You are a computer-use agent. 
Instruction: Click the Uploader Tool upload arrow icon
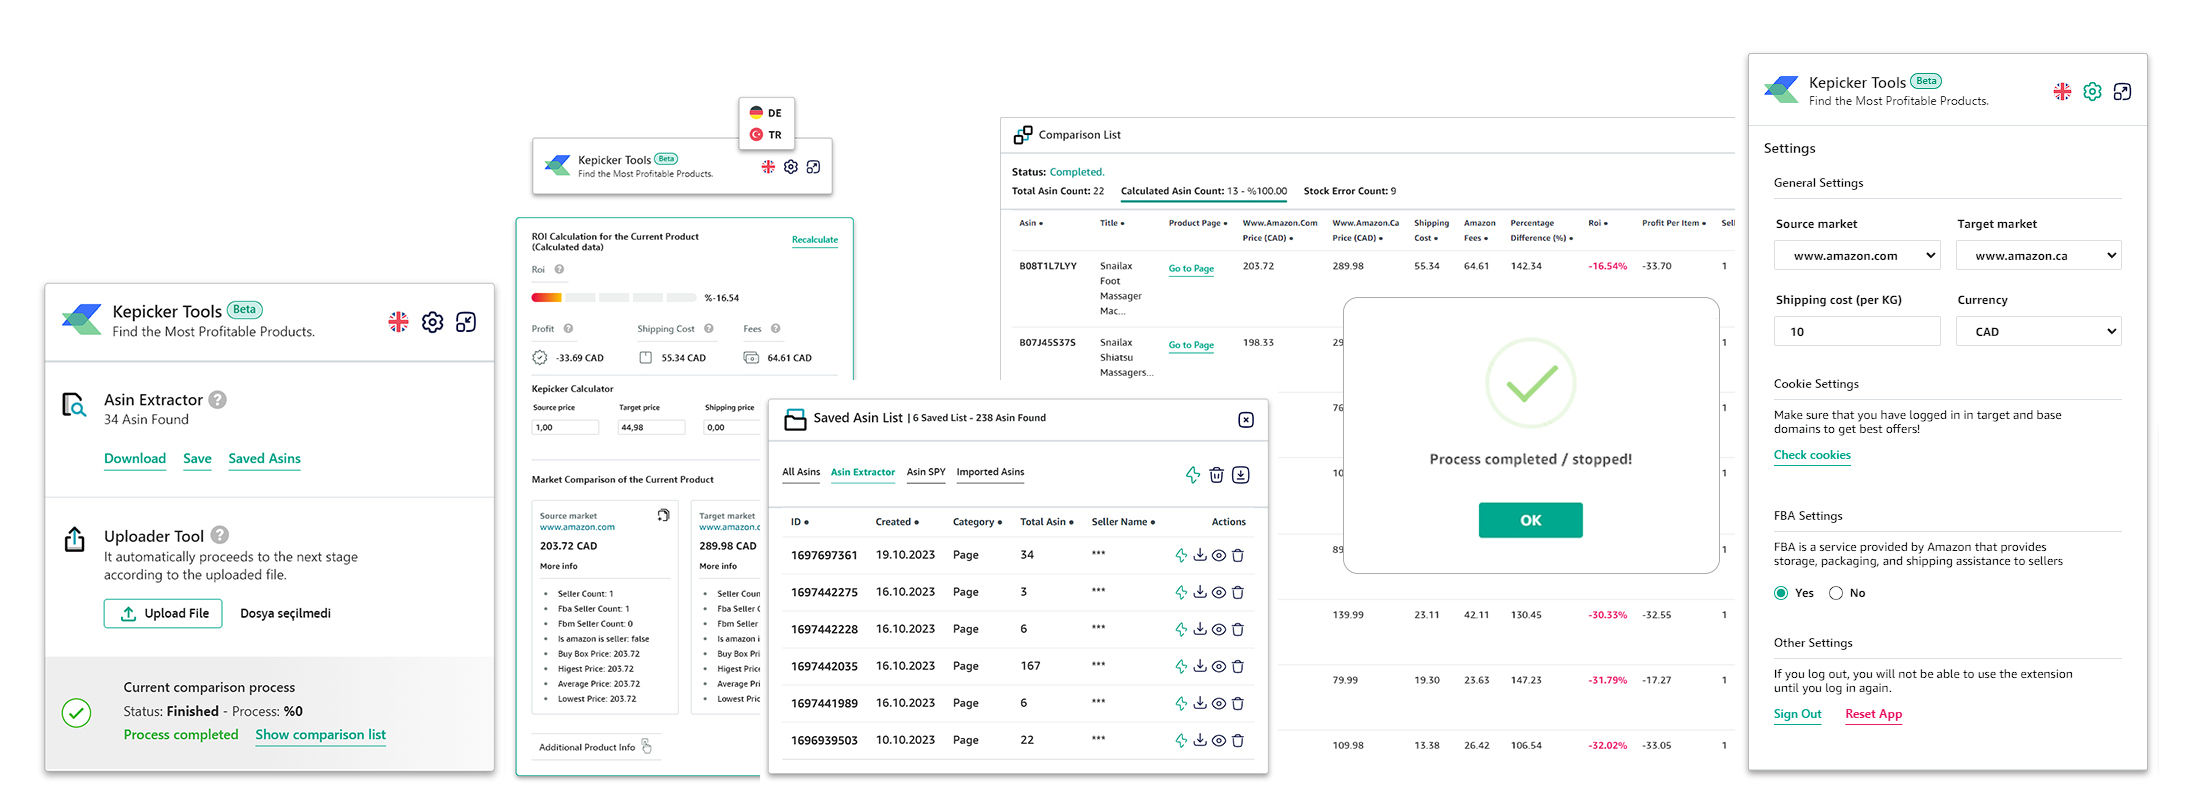pyautogui.click(x=74, y=539)
